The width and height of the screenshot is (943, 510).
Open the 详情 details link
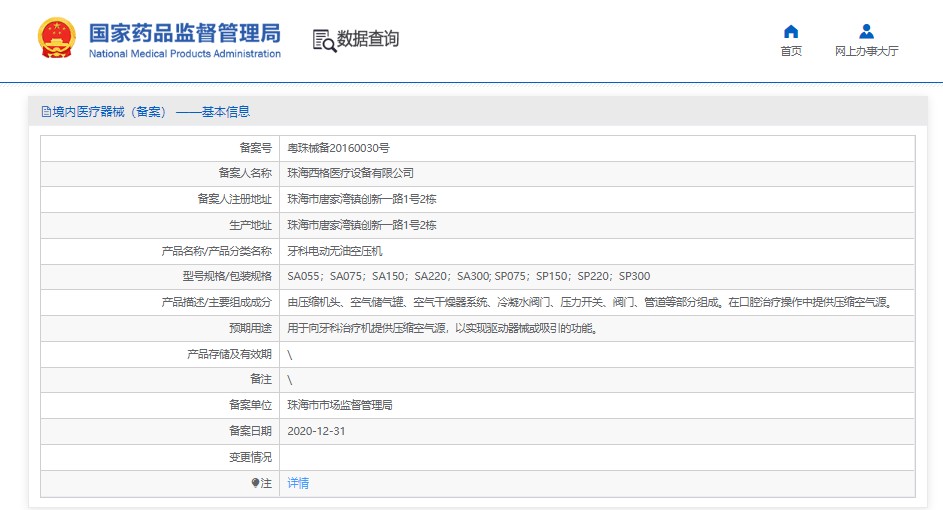click(x=298, y=483)
